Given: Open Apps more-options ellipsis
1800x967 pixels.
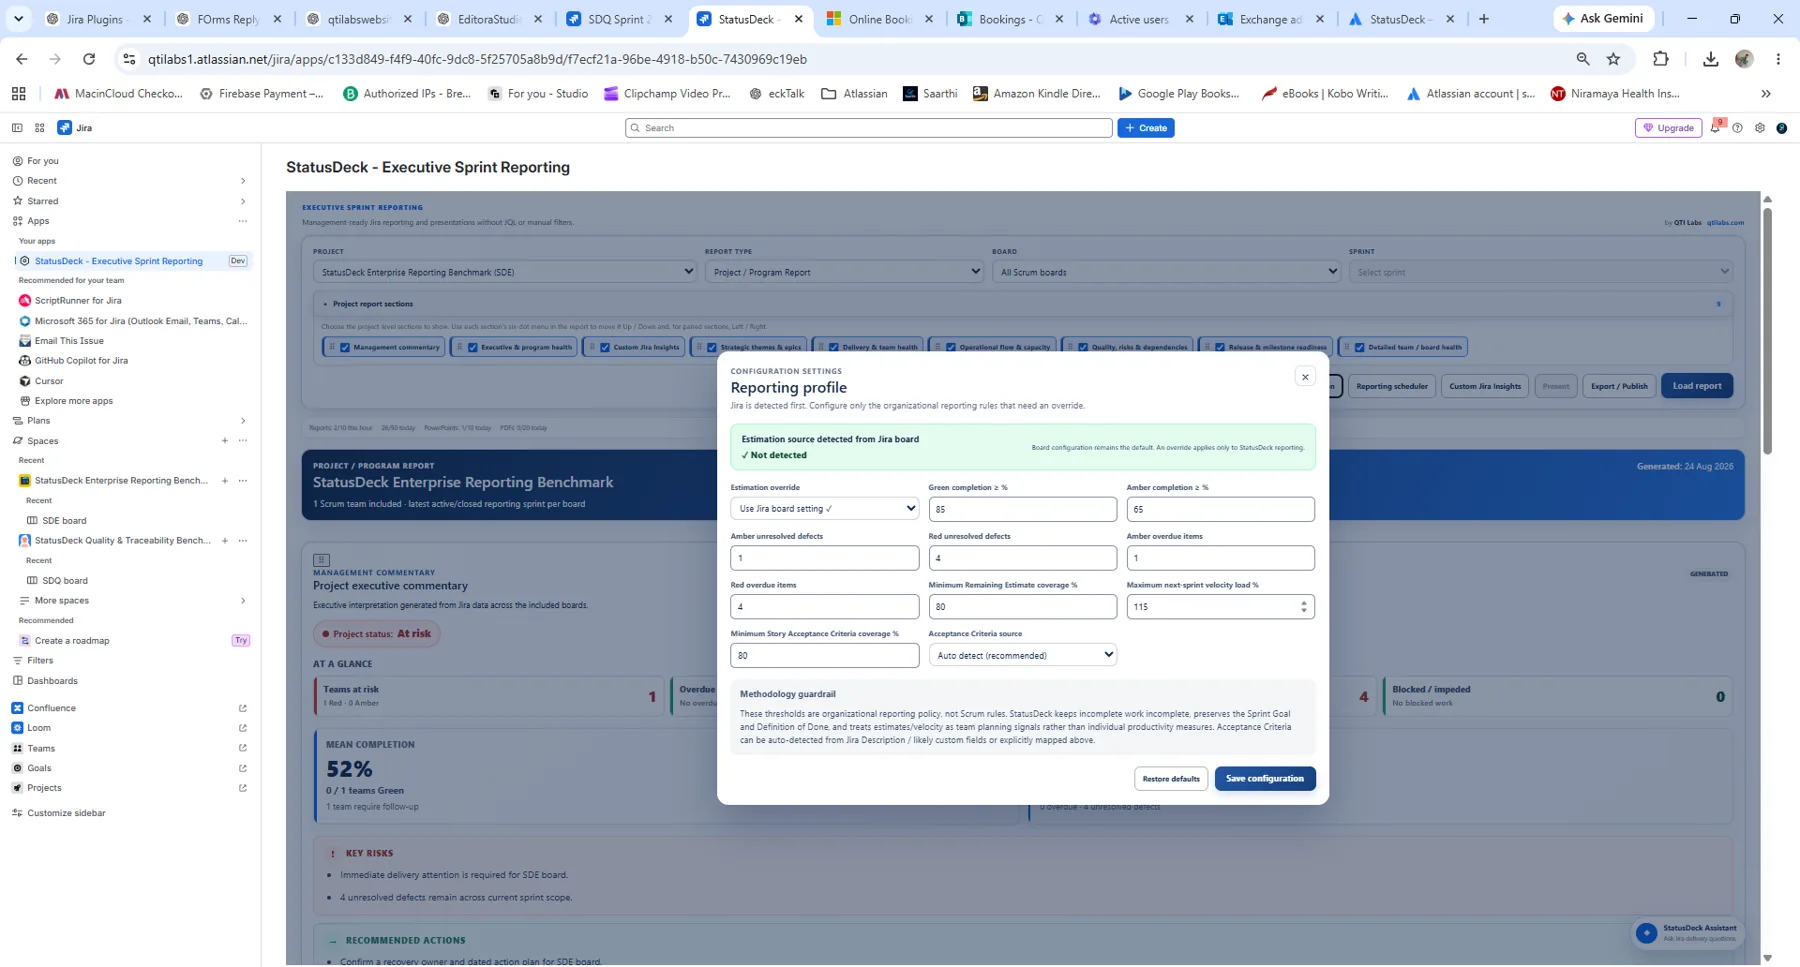Looking at the screenshot, I should 243,221.
